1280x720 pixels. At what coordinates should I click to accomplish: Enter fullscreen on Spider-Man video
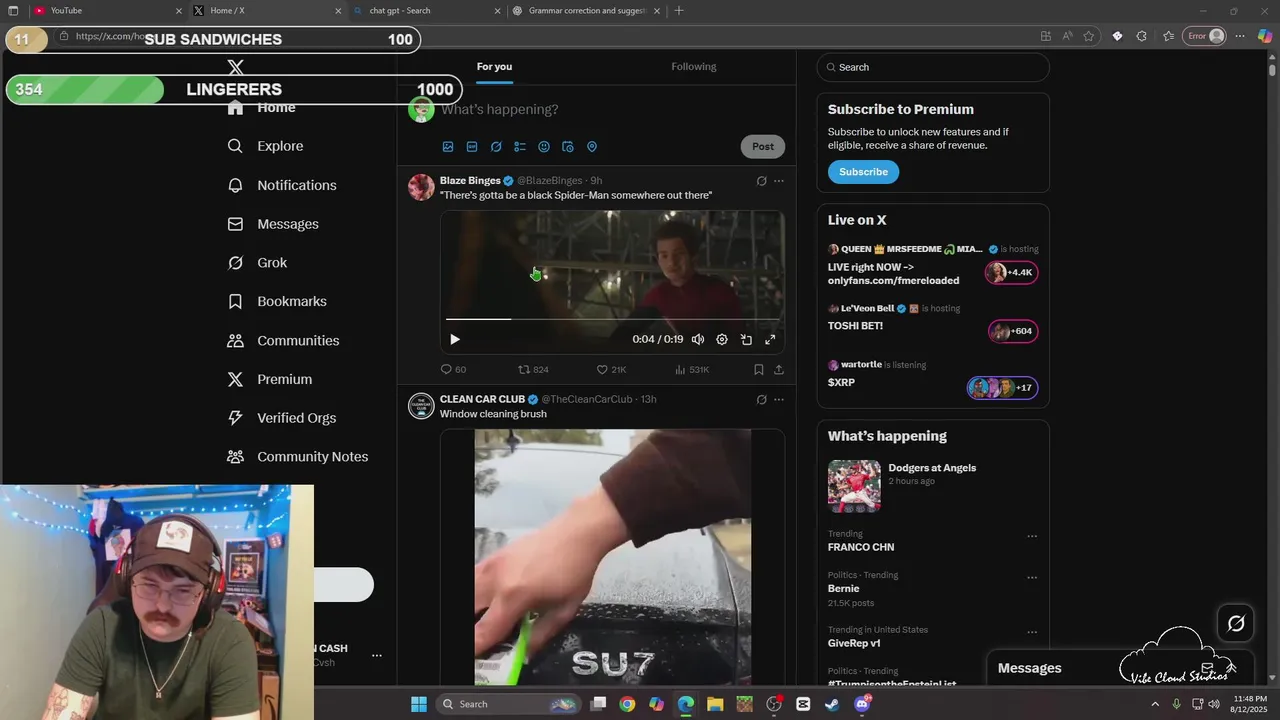(770, 340)
